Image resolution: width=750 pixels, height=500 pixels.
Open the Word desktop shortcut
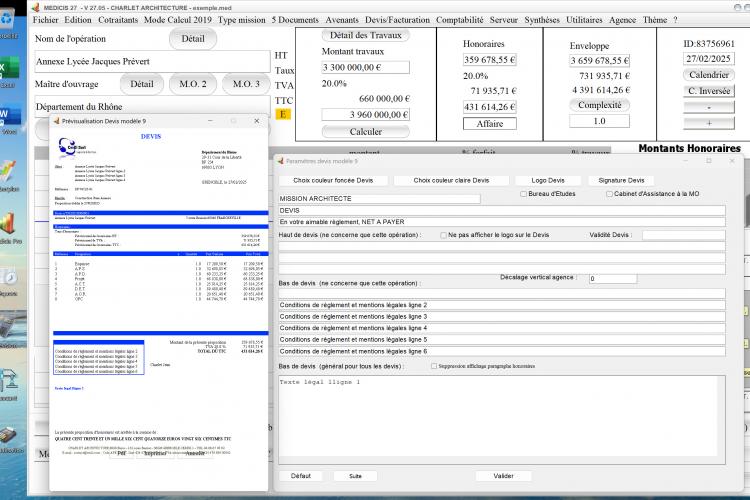tap(9, 119)
